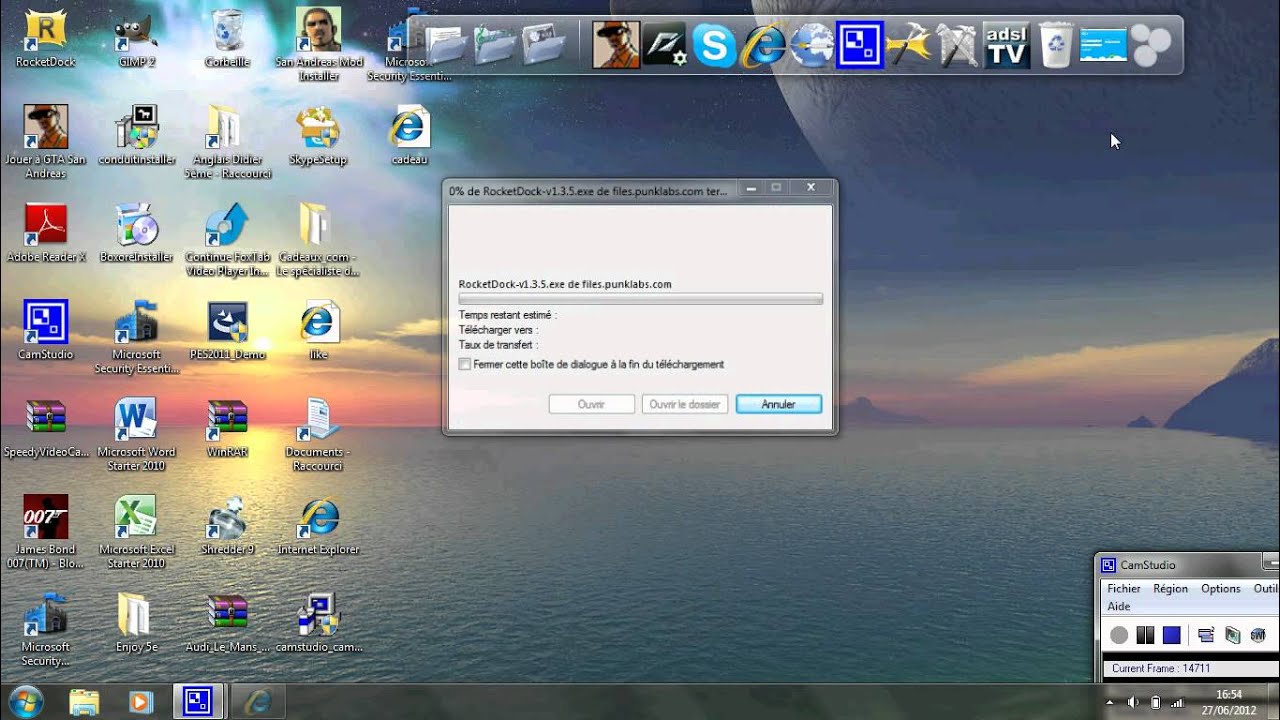Select the PES2011_Demo desktop icon
Image resolution: width=1280 pixels, height=720 pixels.
coord(228,329)
